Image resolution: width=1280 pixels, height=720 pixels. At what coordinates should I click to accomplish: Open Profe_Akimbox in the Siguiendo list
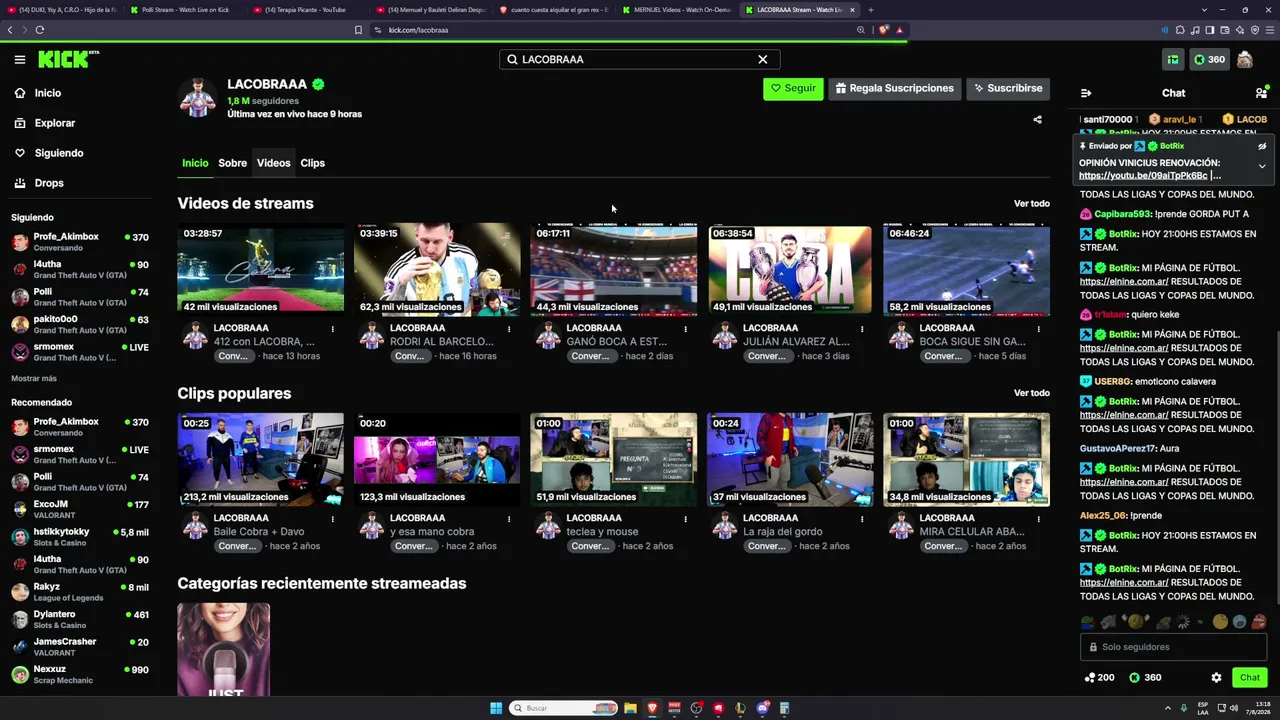[80, 242]
